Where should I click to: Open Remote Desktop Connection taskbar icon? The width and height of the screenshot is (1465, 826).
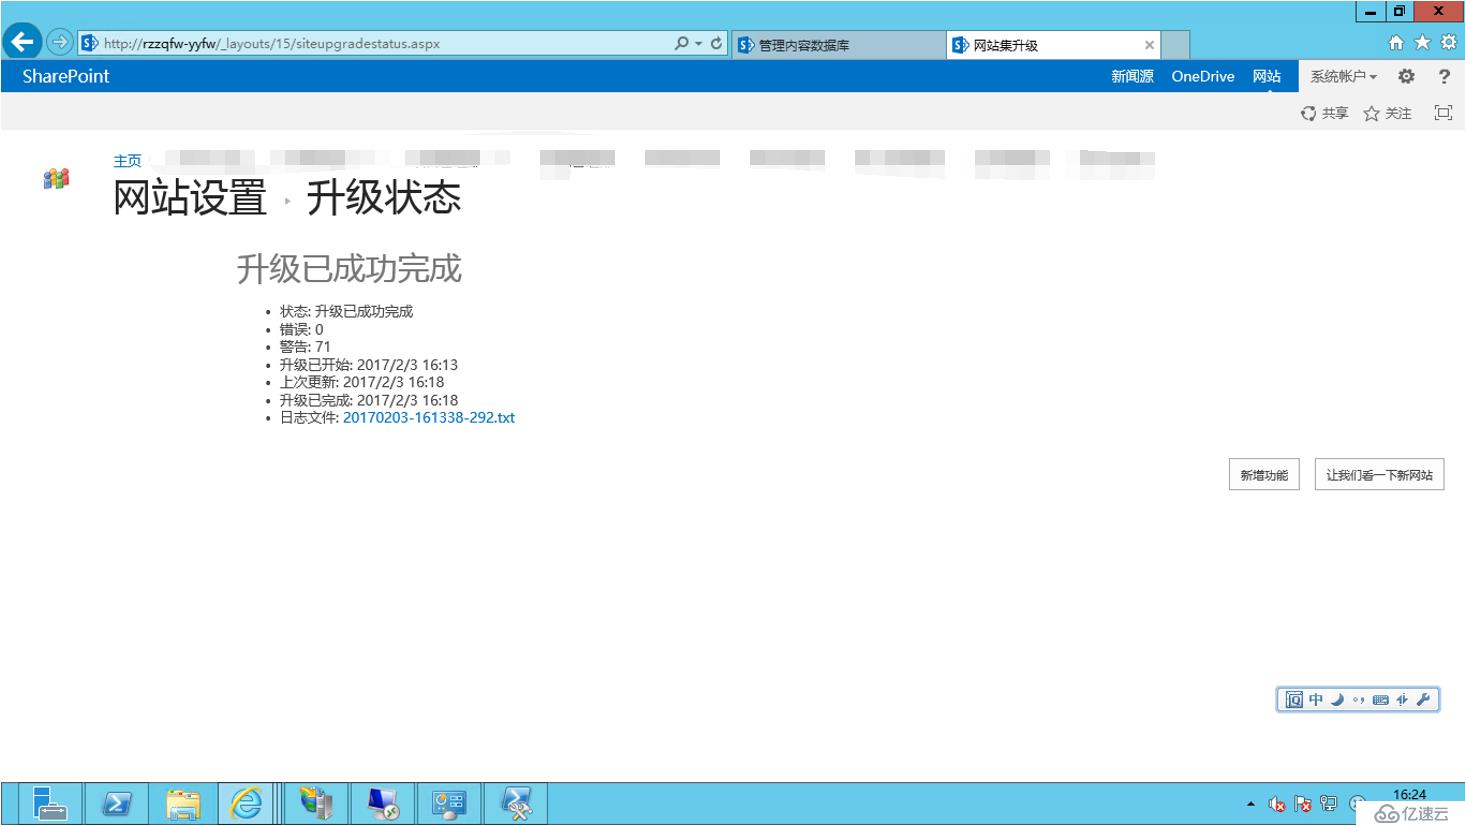(x=383, y=804)
